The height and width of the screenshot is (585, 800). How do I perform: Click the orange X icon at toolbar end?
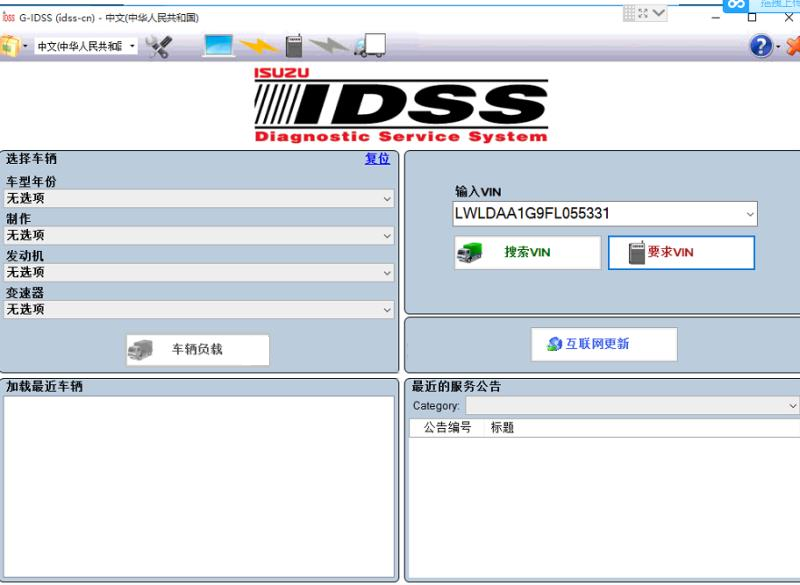793,46
